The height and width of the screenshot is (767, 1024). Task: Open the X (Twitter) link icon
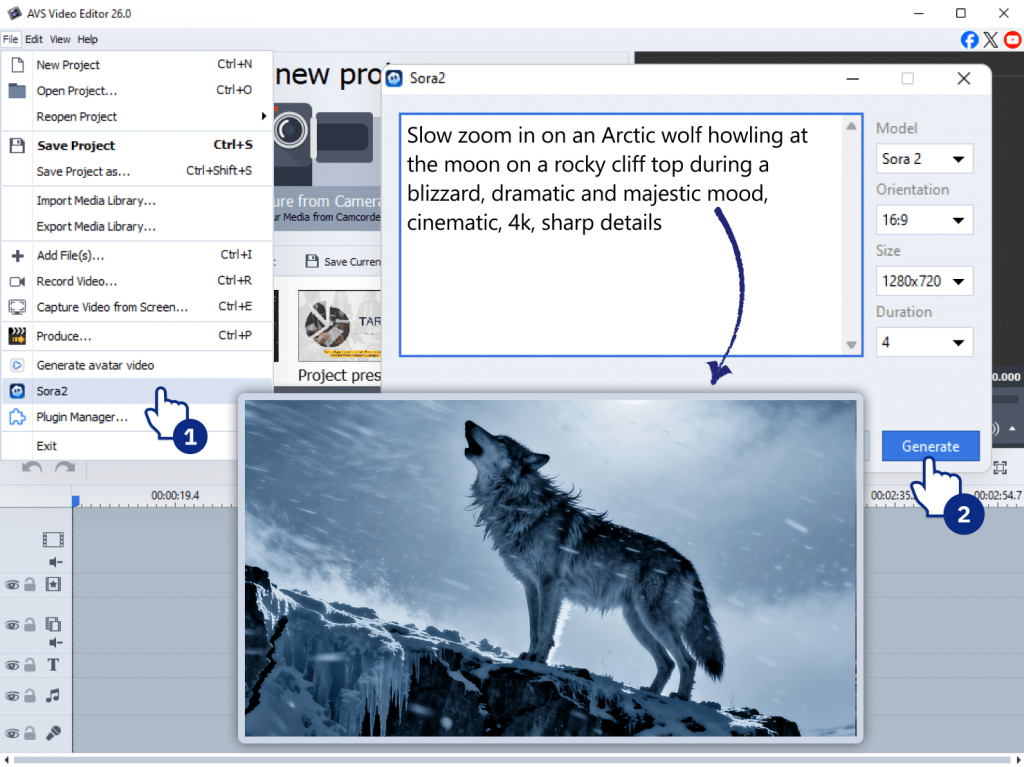click(991, 40)
